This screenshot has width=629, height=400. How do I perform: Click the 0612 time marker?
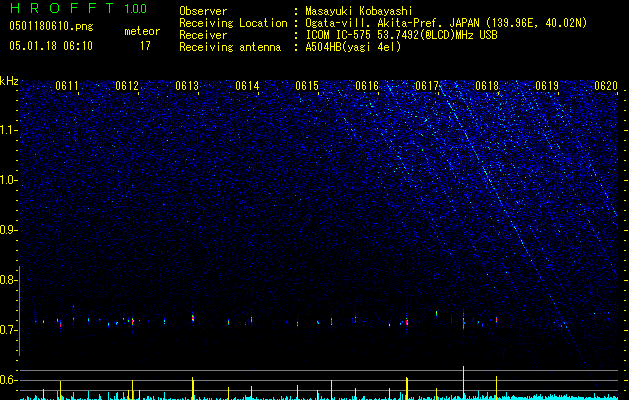(x=127, y=86)
